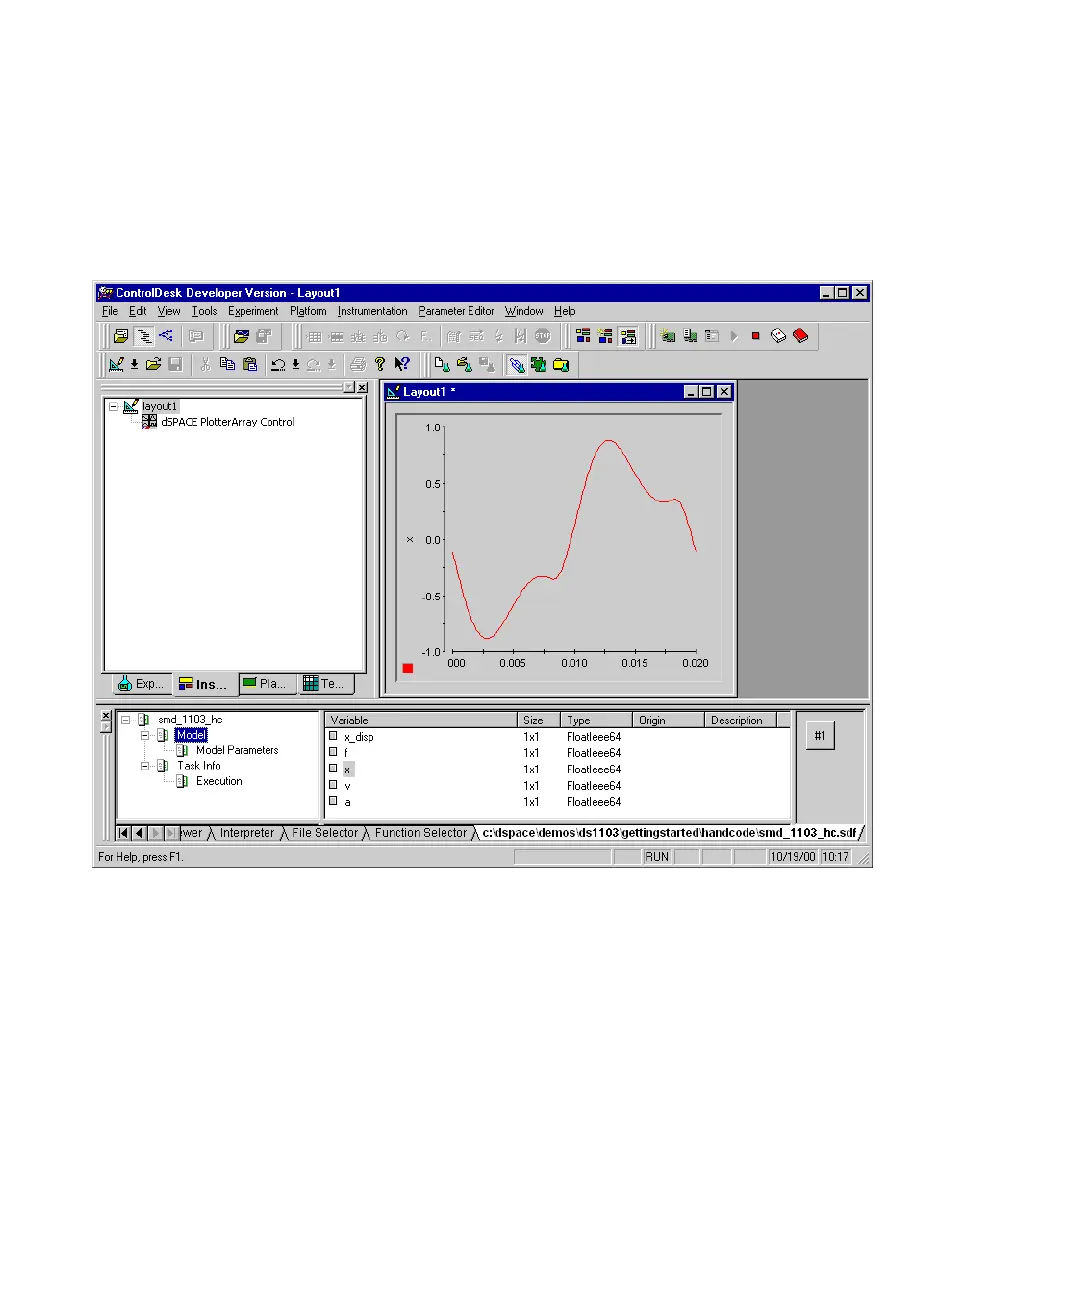
Task: Collapse the smd_1103_hc tree node
Action: tap(126, 719)
